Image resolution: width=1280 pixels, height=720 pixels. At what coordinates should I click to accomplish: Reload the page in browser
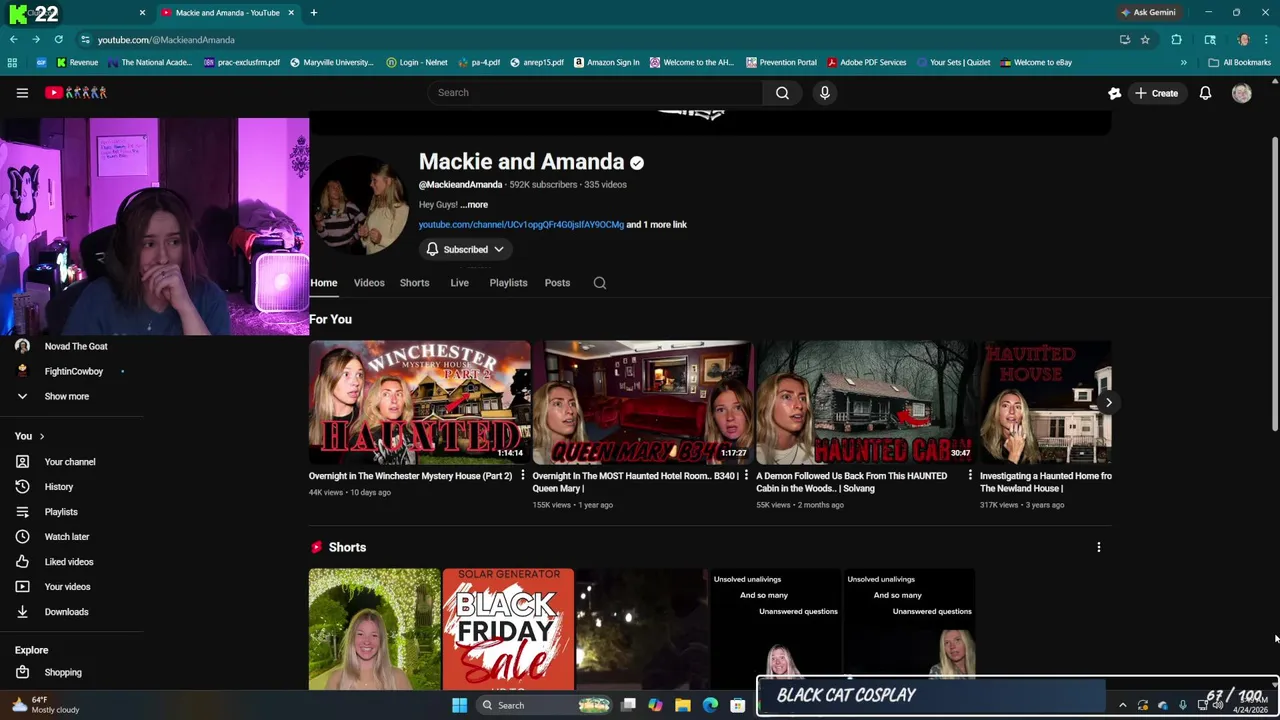(58, 39)
